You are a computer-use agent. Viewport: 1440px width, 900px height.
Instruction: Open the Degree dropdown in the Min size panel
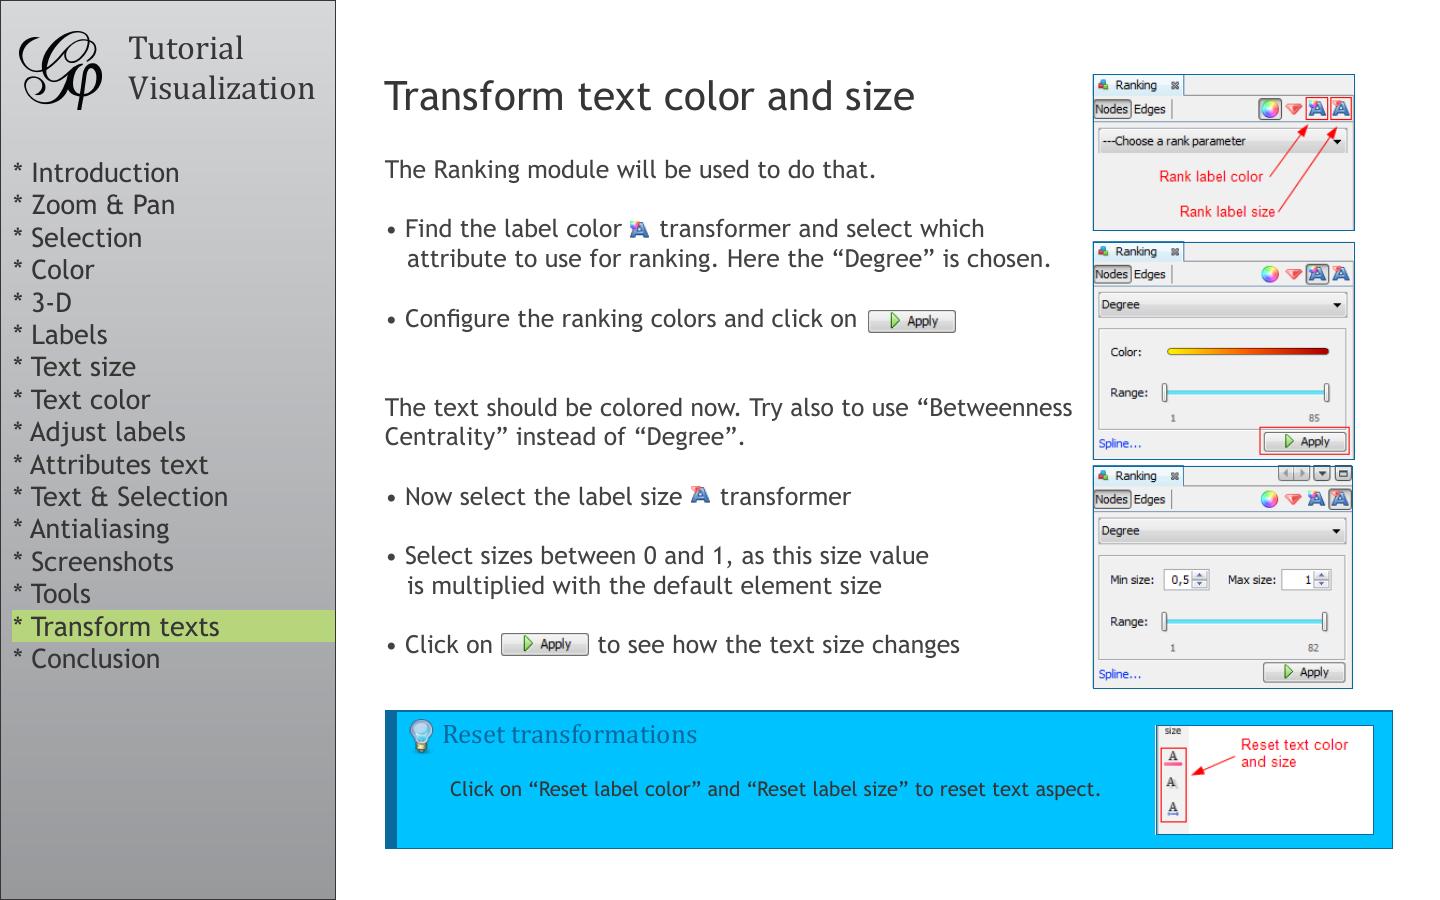[x=1222, y=531]
